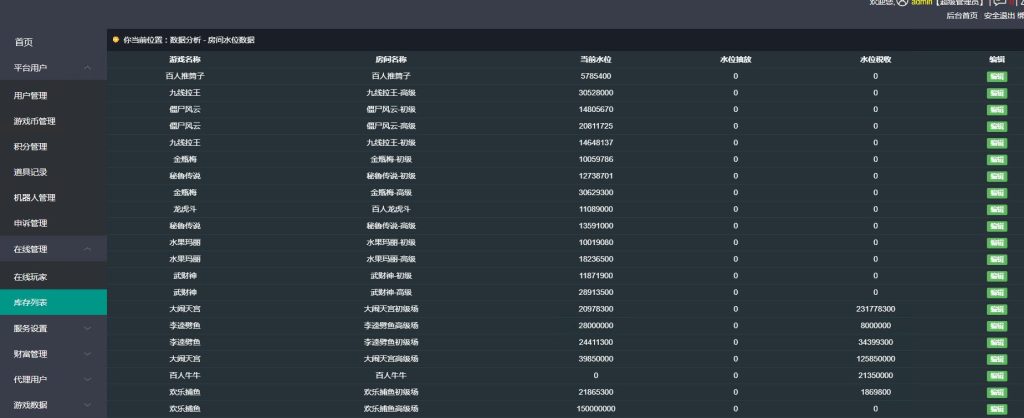Edit the 武财神-初级 room row

coord(997,276)
